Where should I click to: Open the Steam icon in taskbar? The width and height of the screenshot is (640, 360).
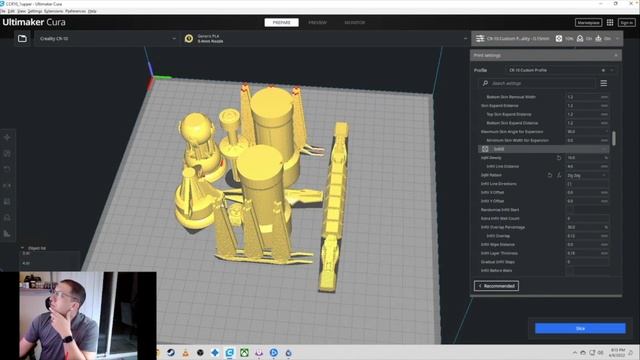(171, 352)
